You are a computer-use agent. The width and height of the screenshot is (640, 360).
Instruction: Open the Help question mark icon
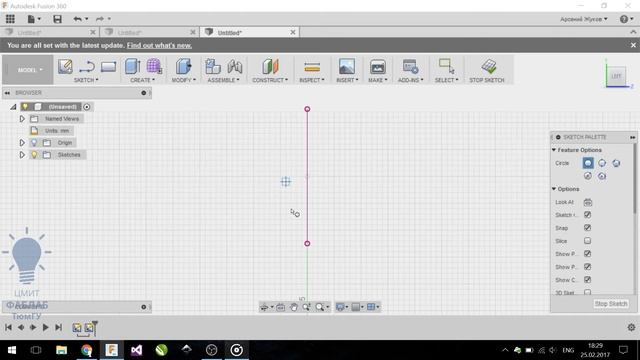[624, 19]
